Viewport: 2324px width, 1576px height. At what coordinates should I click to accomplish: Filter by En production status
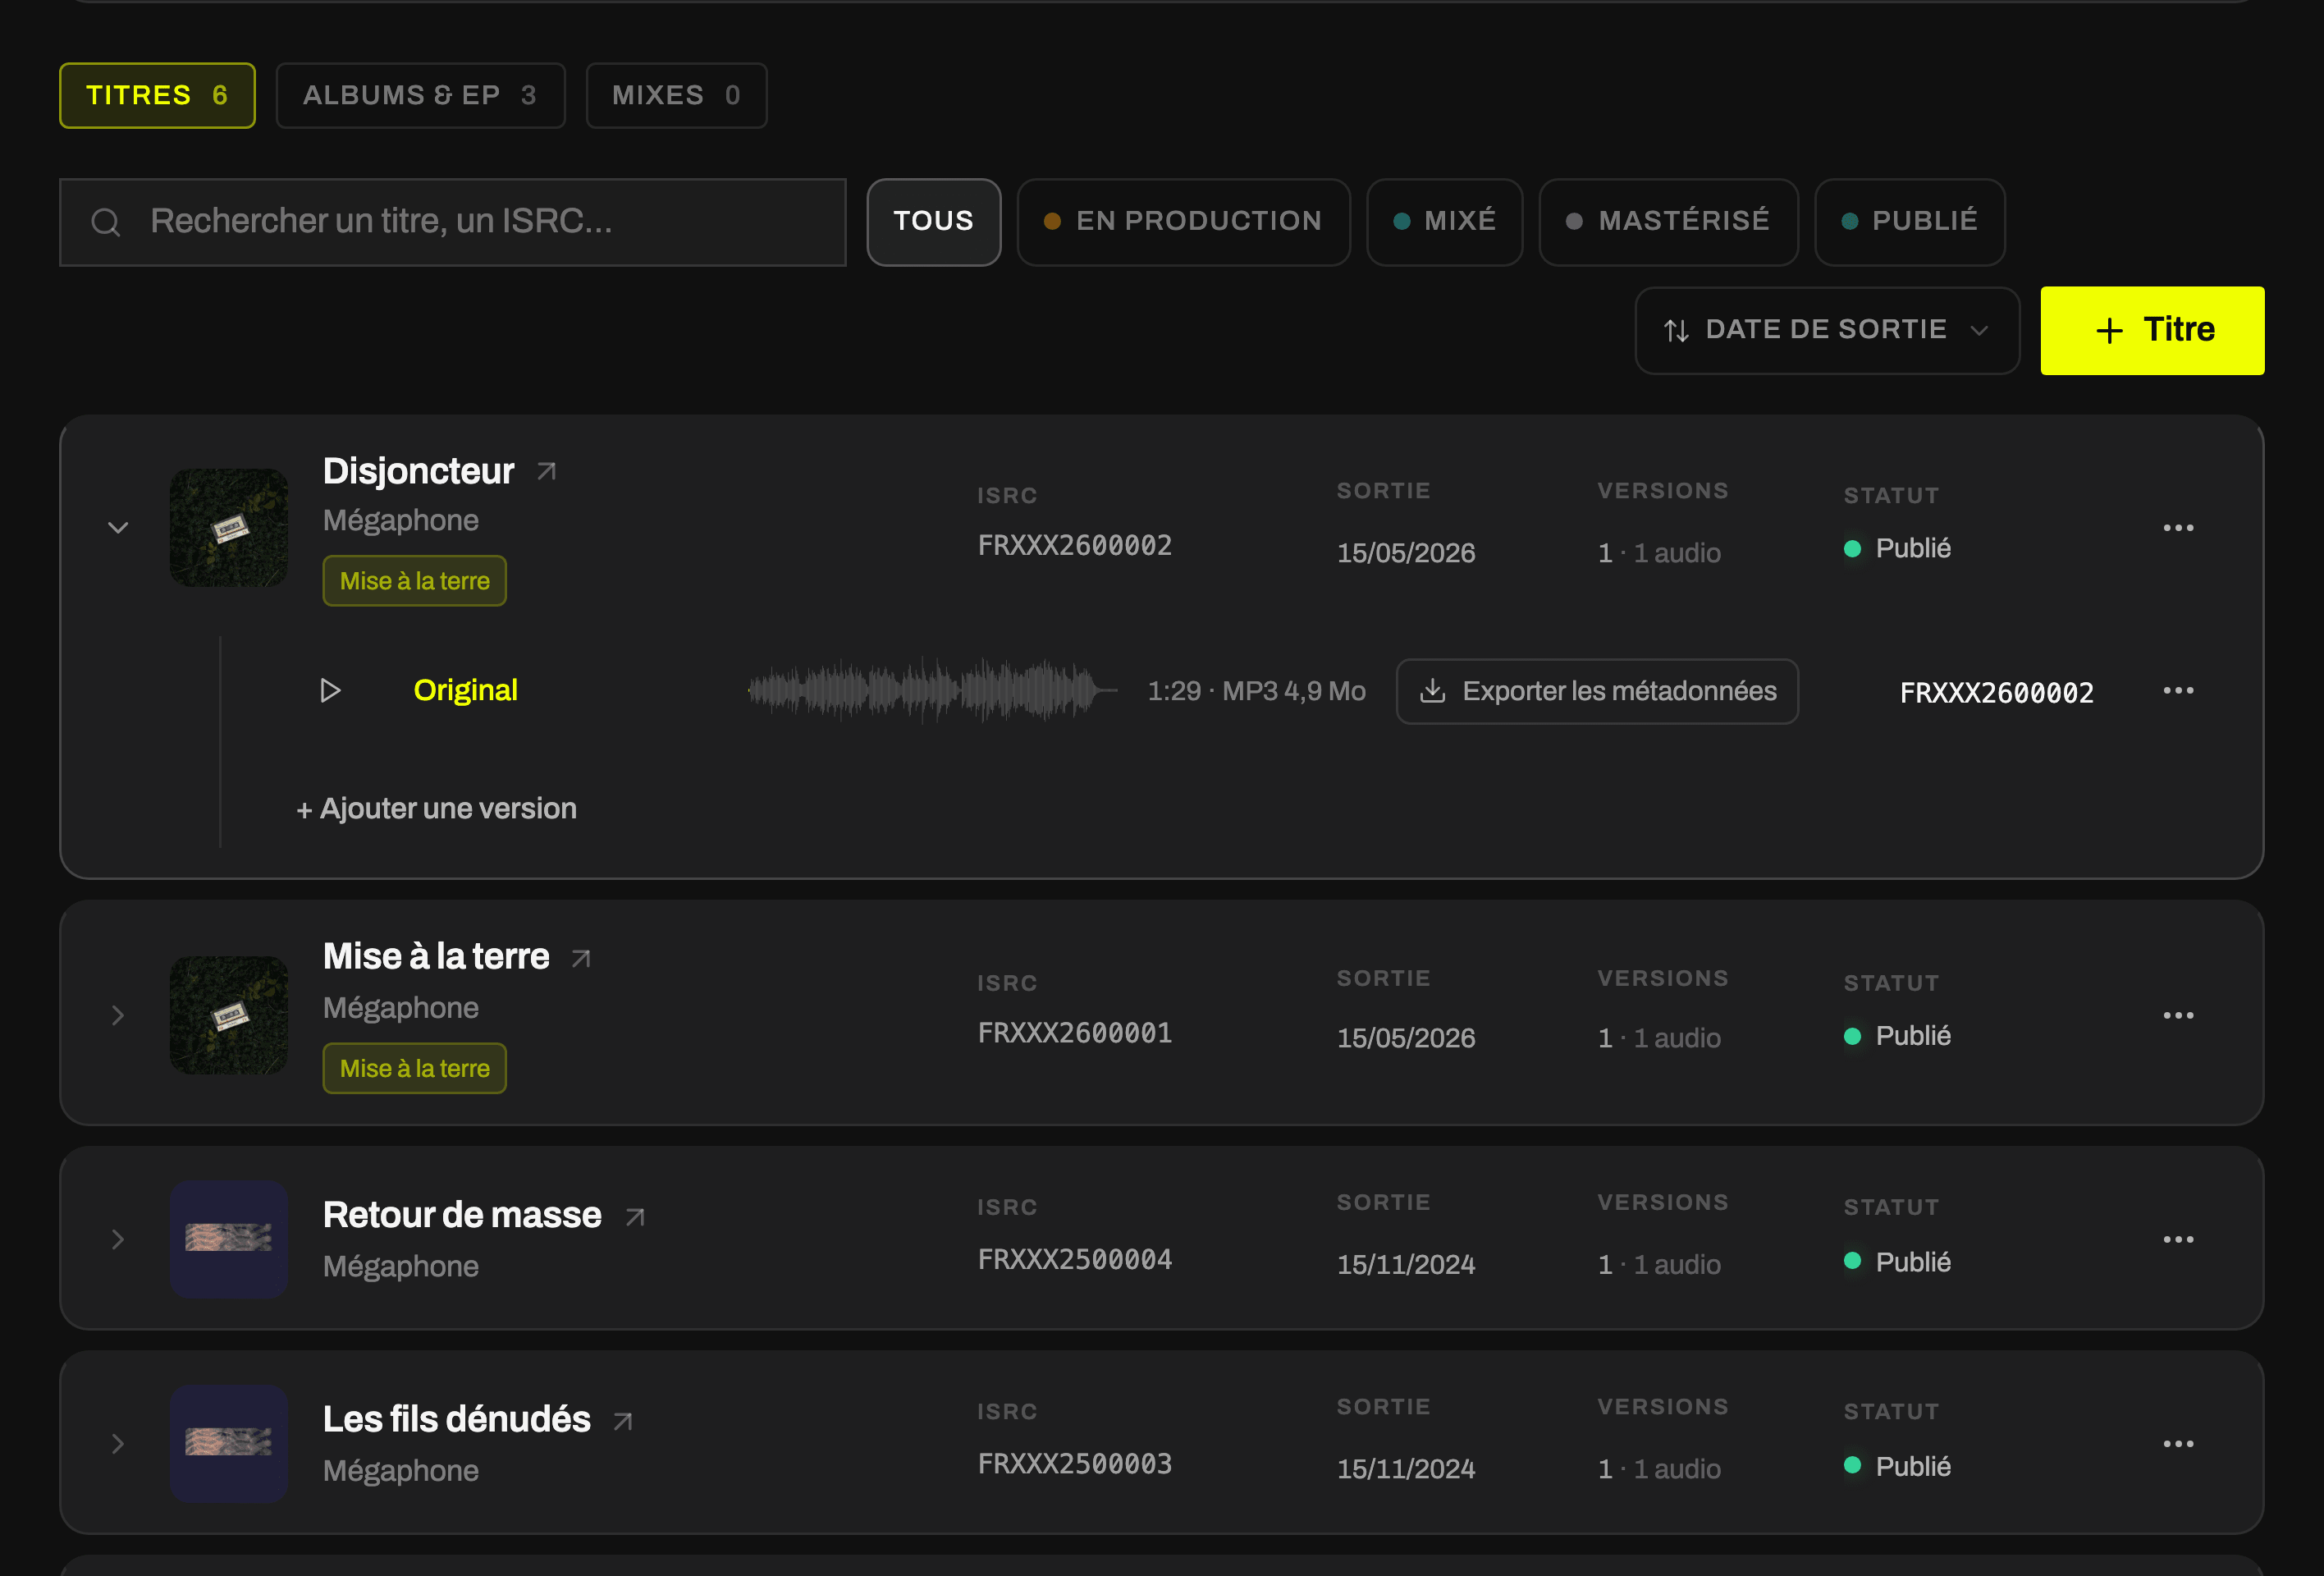[1183, 222]
